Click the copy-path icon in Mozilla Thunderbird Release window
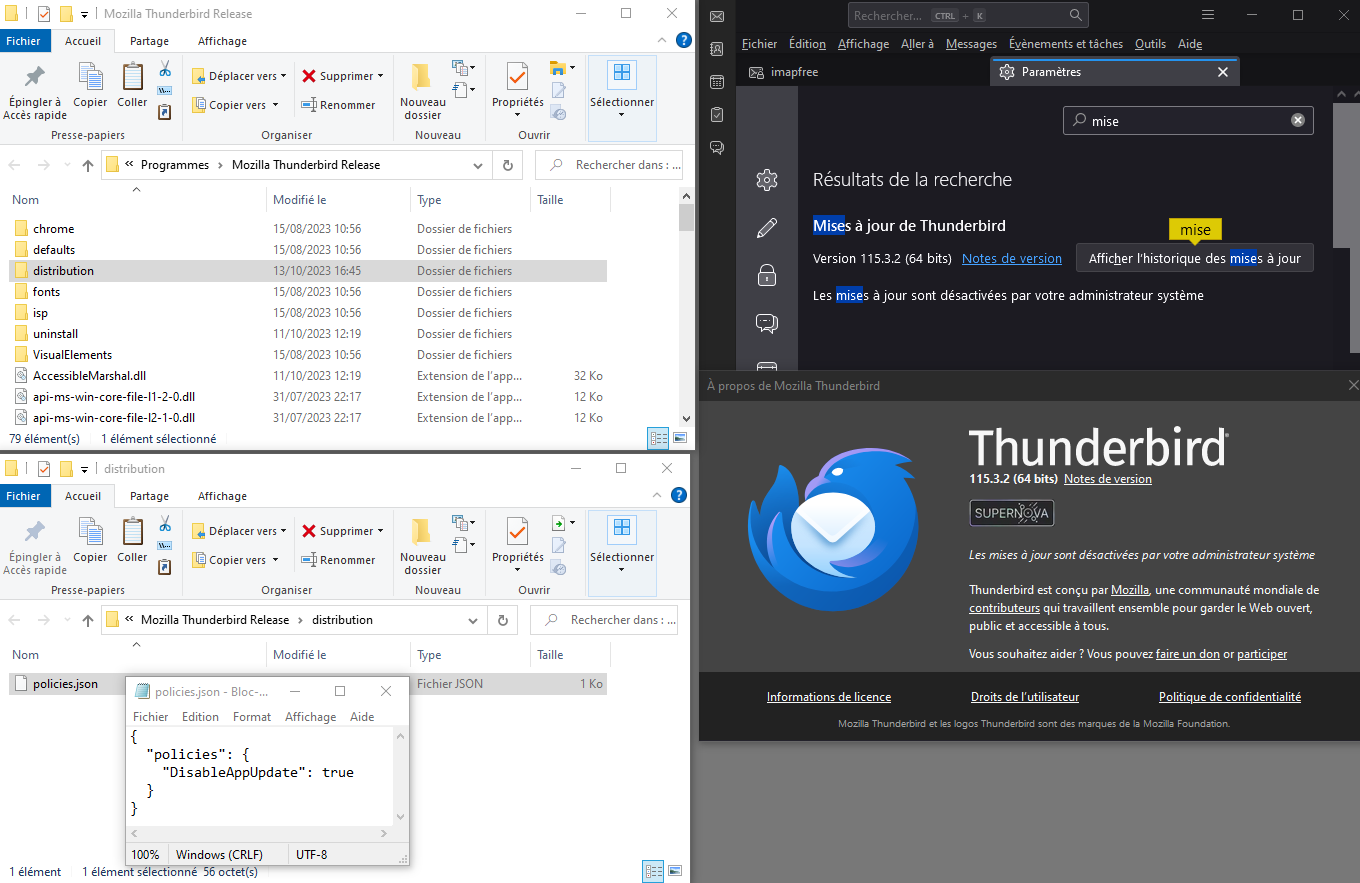This screenshot has width=1360, height=883. coord(165,90)
